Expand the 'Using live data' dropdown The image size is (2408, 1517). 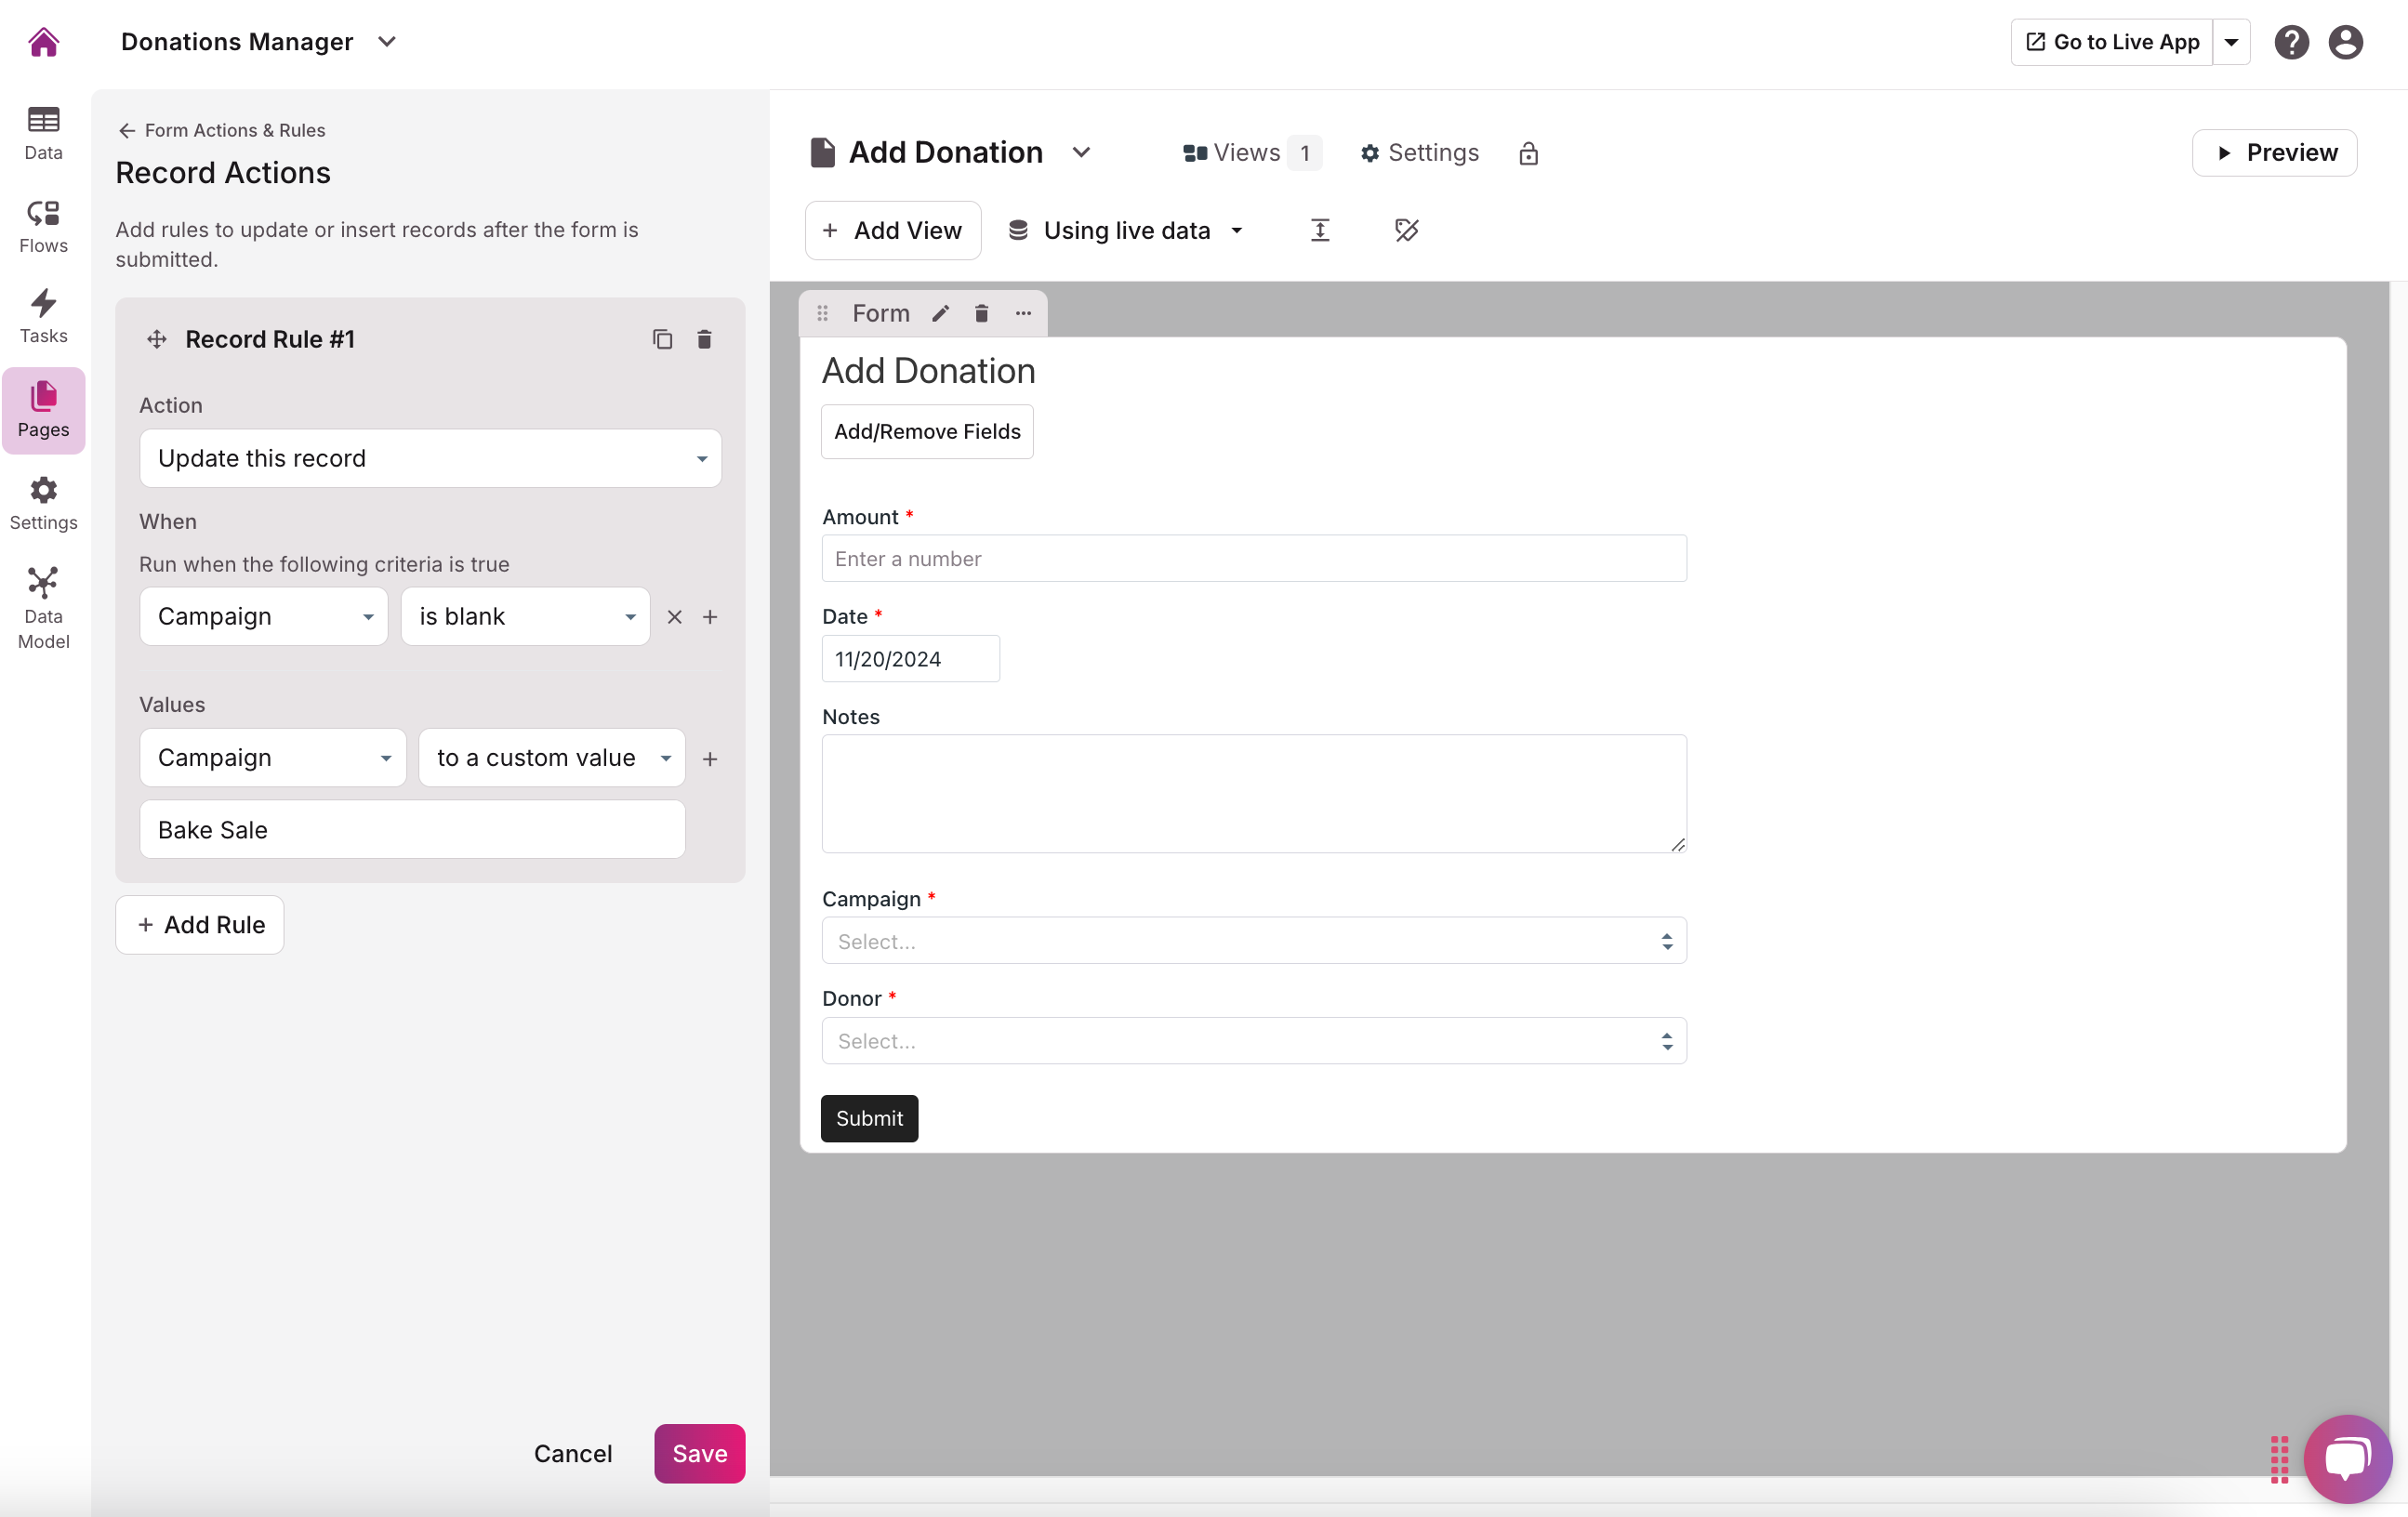point(1127,230)
